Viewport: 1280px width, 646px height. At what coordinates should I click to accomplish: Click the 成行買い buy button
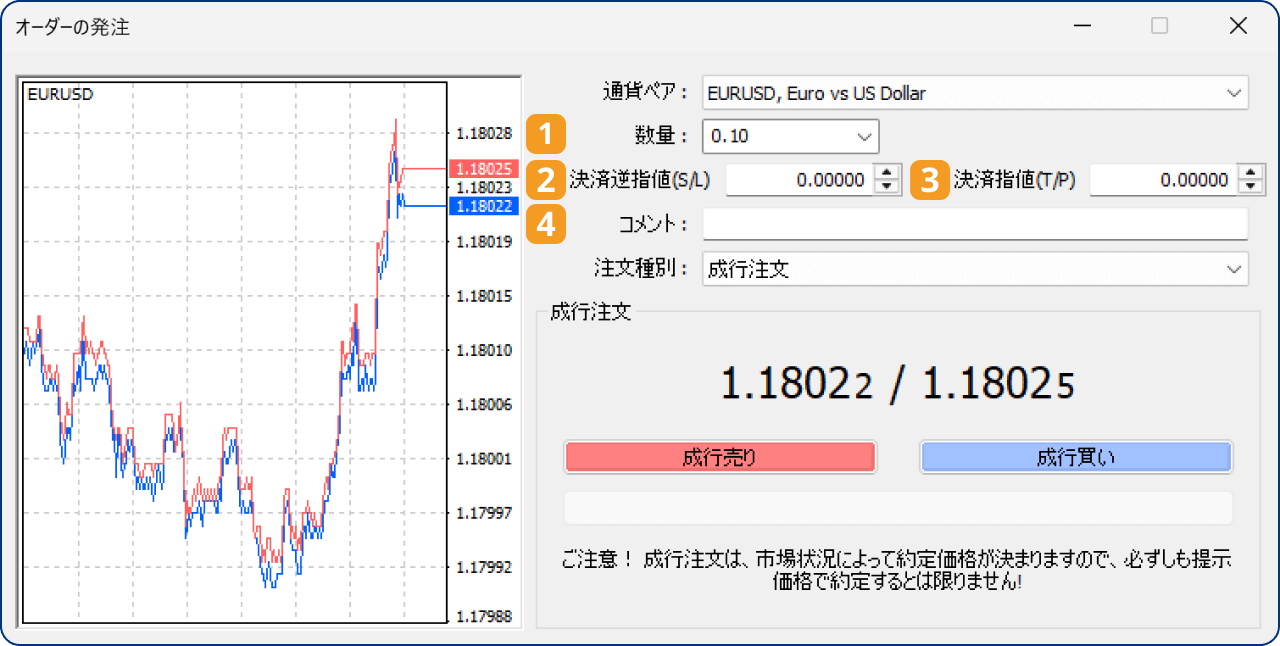[1076, 457]
